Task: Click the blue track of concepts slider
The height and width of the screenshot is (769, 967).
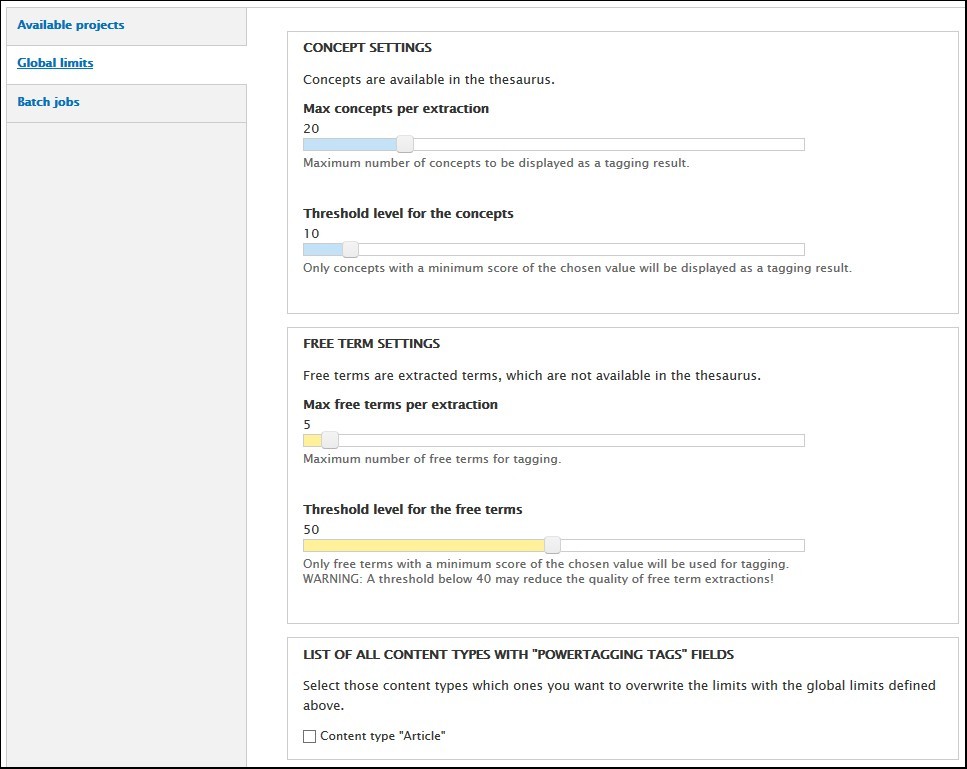Action: pos(350,143)
